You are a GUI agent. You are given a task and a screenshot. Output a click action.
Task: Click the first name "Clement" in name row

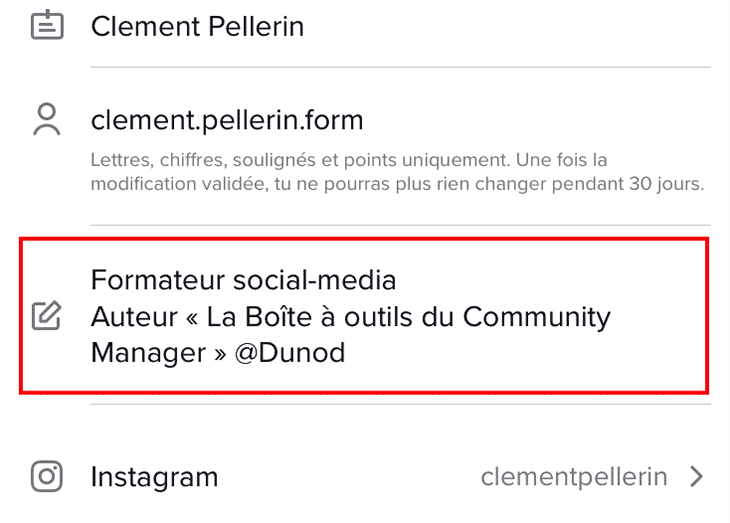coord(140,26)
